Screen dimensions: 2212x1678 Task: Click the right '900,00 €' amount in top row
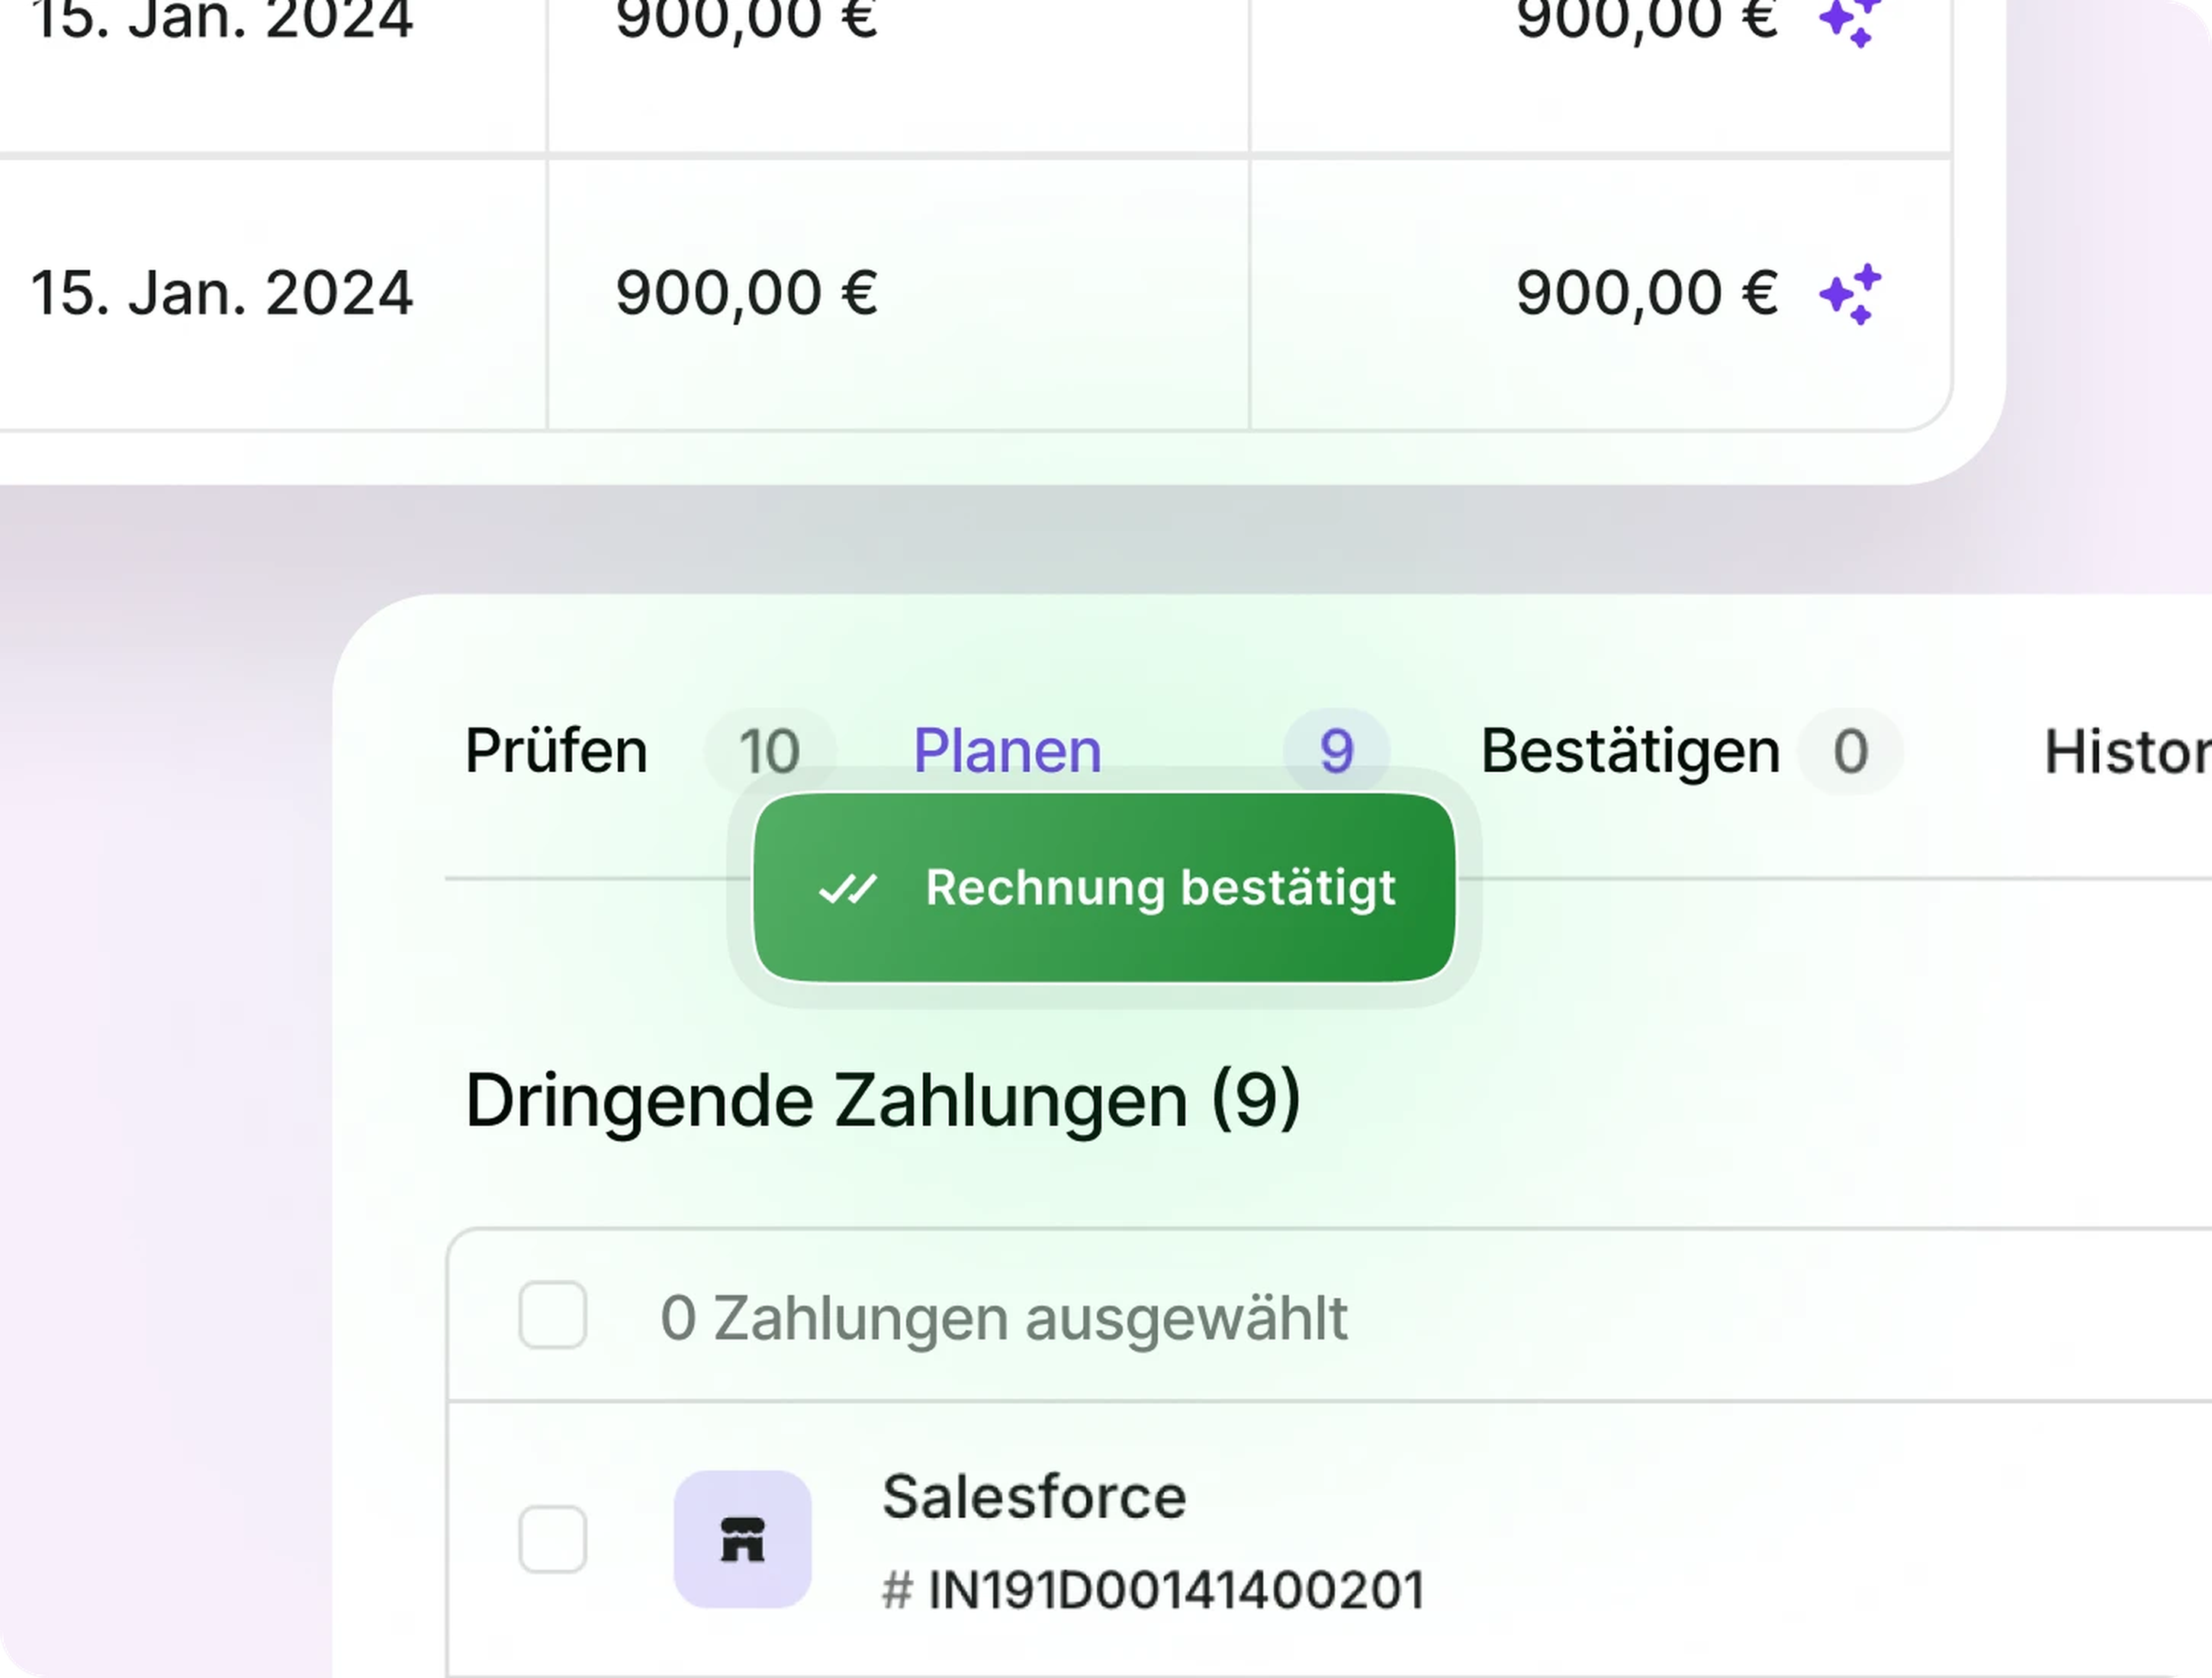(x=1647, y=22)
